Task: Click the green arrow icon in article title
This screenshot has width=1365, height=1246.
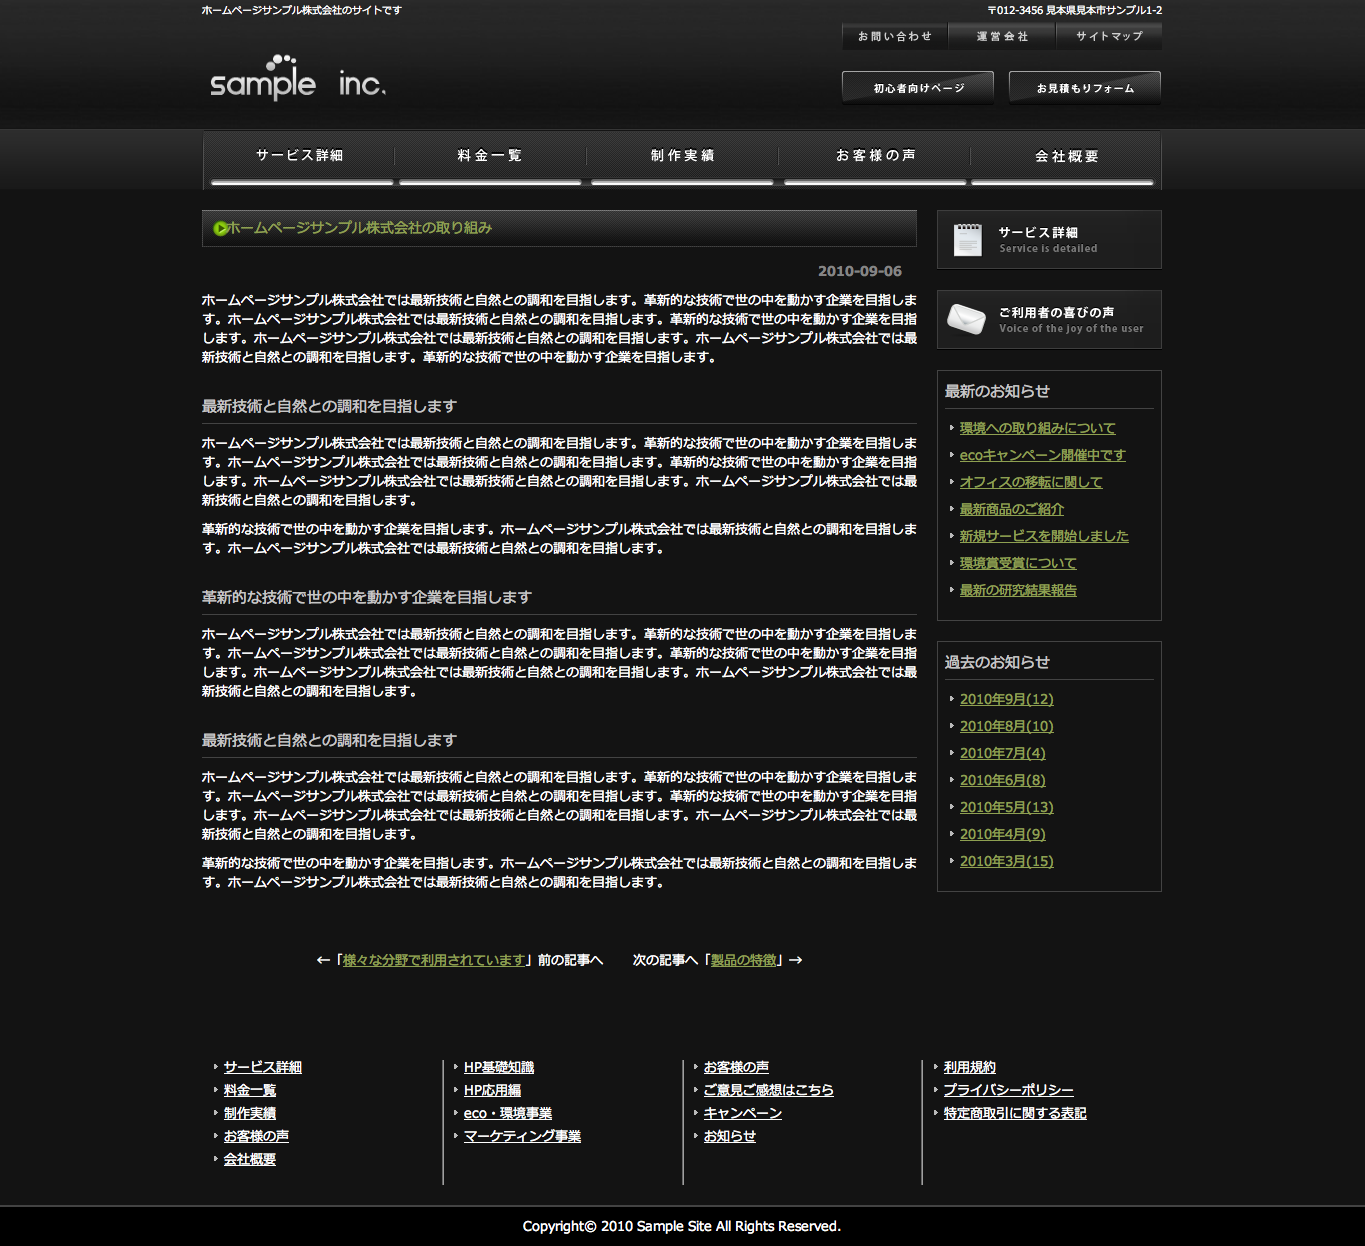Action: tap(220, 229)
